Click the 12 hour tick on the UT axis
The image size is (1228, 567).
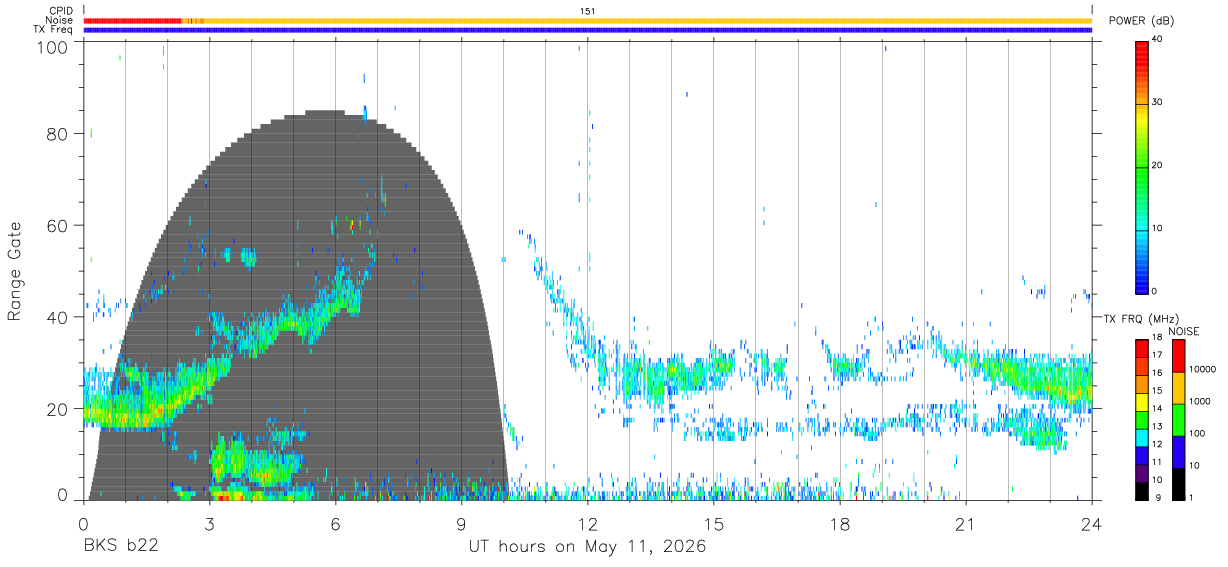587,523
